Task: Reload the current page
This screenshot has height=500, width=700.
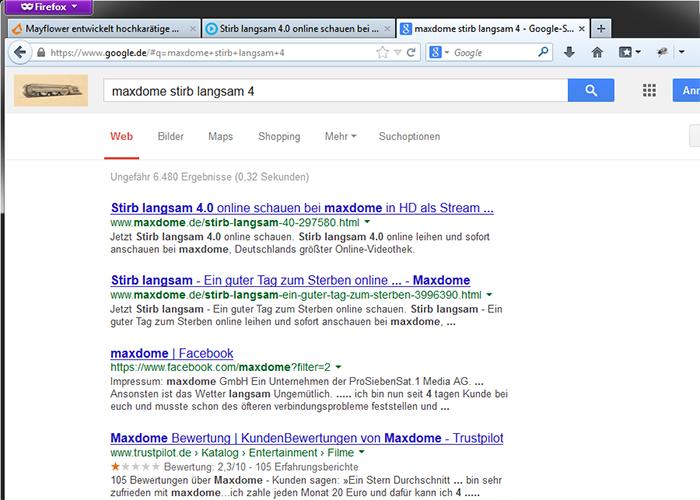Action: 411,53
